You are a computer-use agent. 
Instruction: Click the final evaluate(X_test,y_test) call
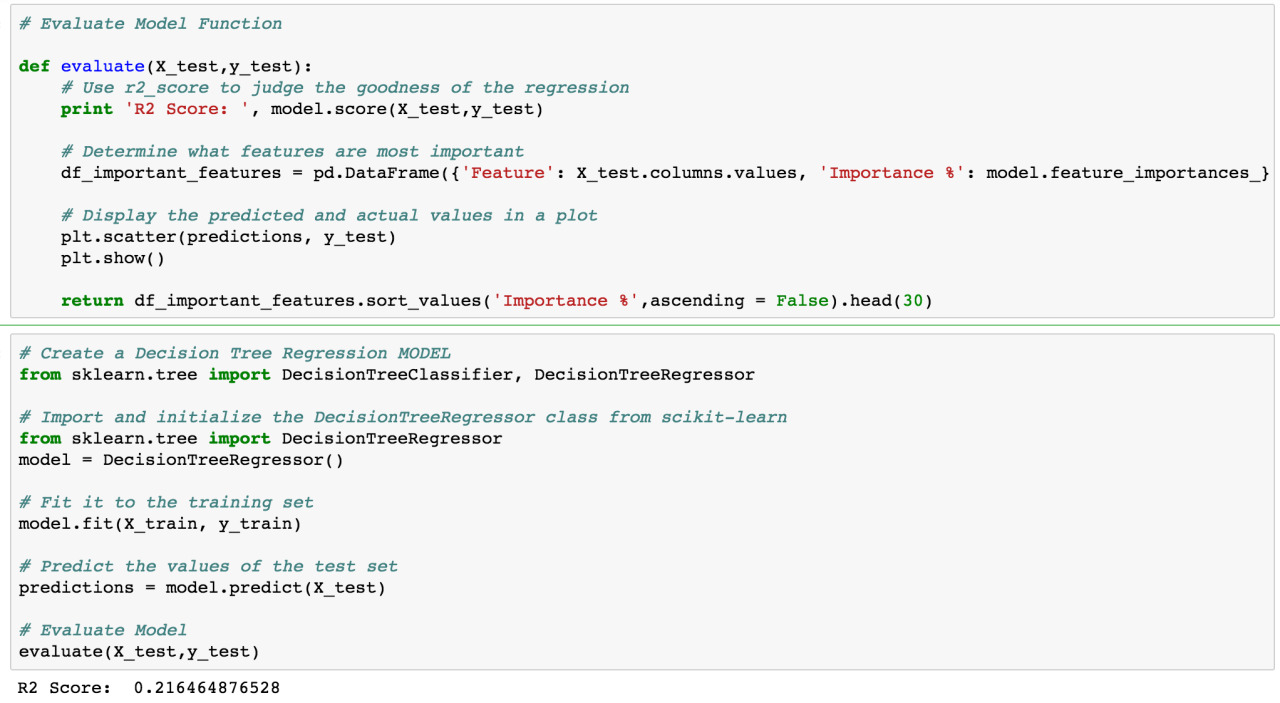[139, 652]
